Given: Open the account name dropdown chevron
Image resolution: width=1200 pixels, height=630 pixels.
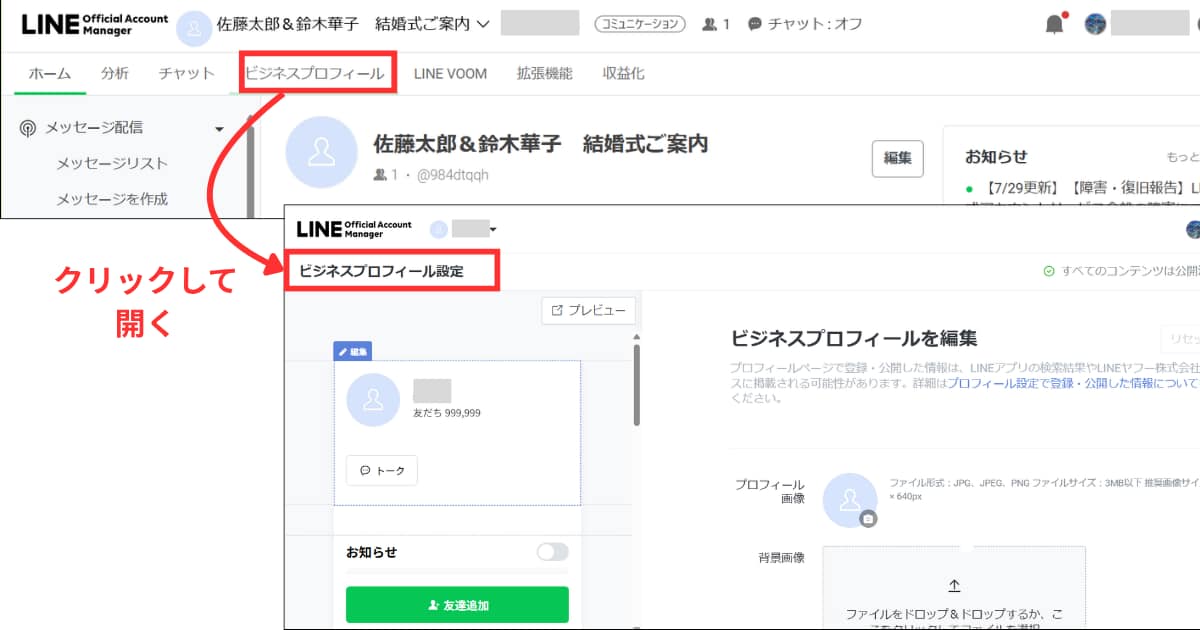Looking at the screenshot, I should [484, 24].
